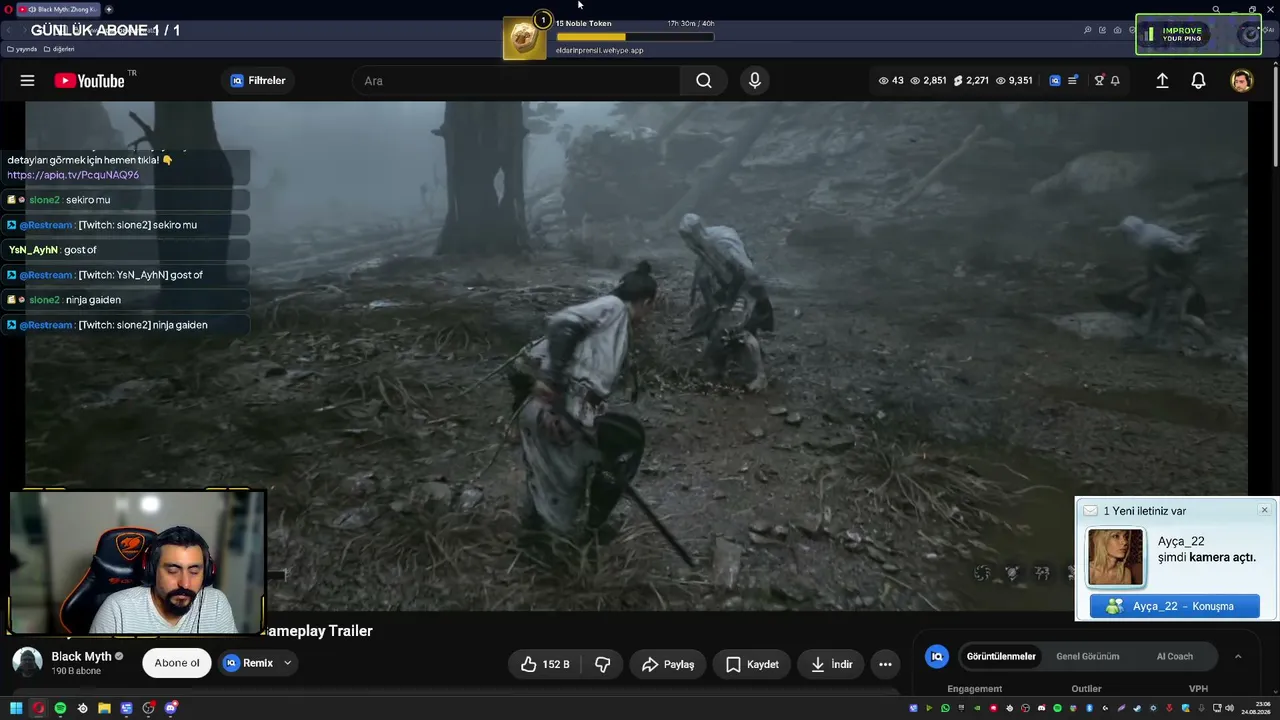
Task: Open the volume speaker tray icon
Action: 1232,708
